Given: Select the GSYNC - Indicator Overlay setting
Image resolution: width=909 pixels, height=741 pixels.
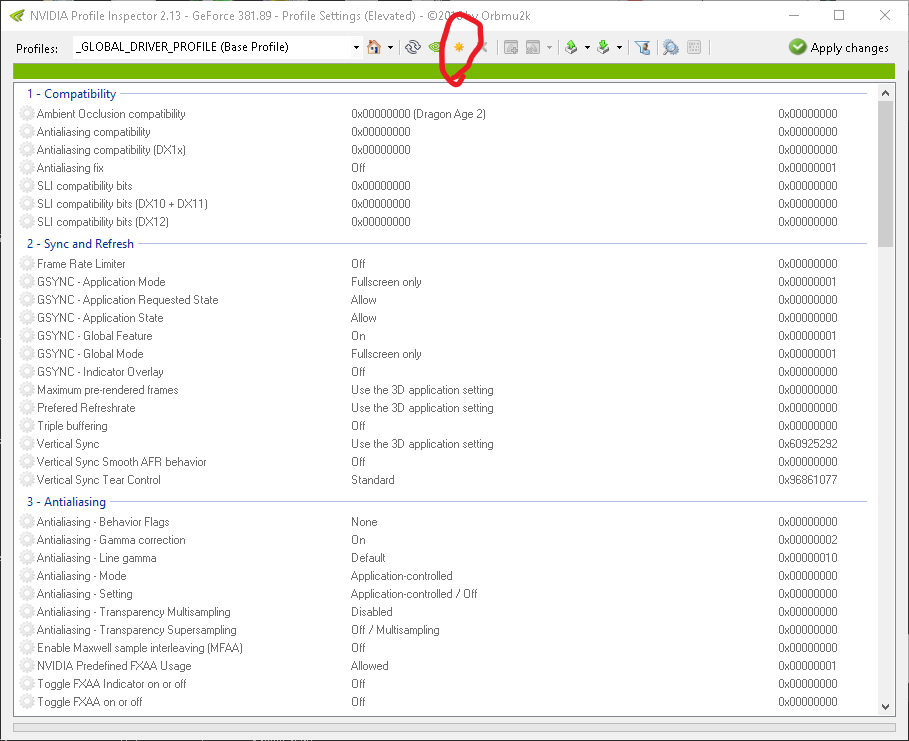Looking at the screenshot, I should [444, 372].
